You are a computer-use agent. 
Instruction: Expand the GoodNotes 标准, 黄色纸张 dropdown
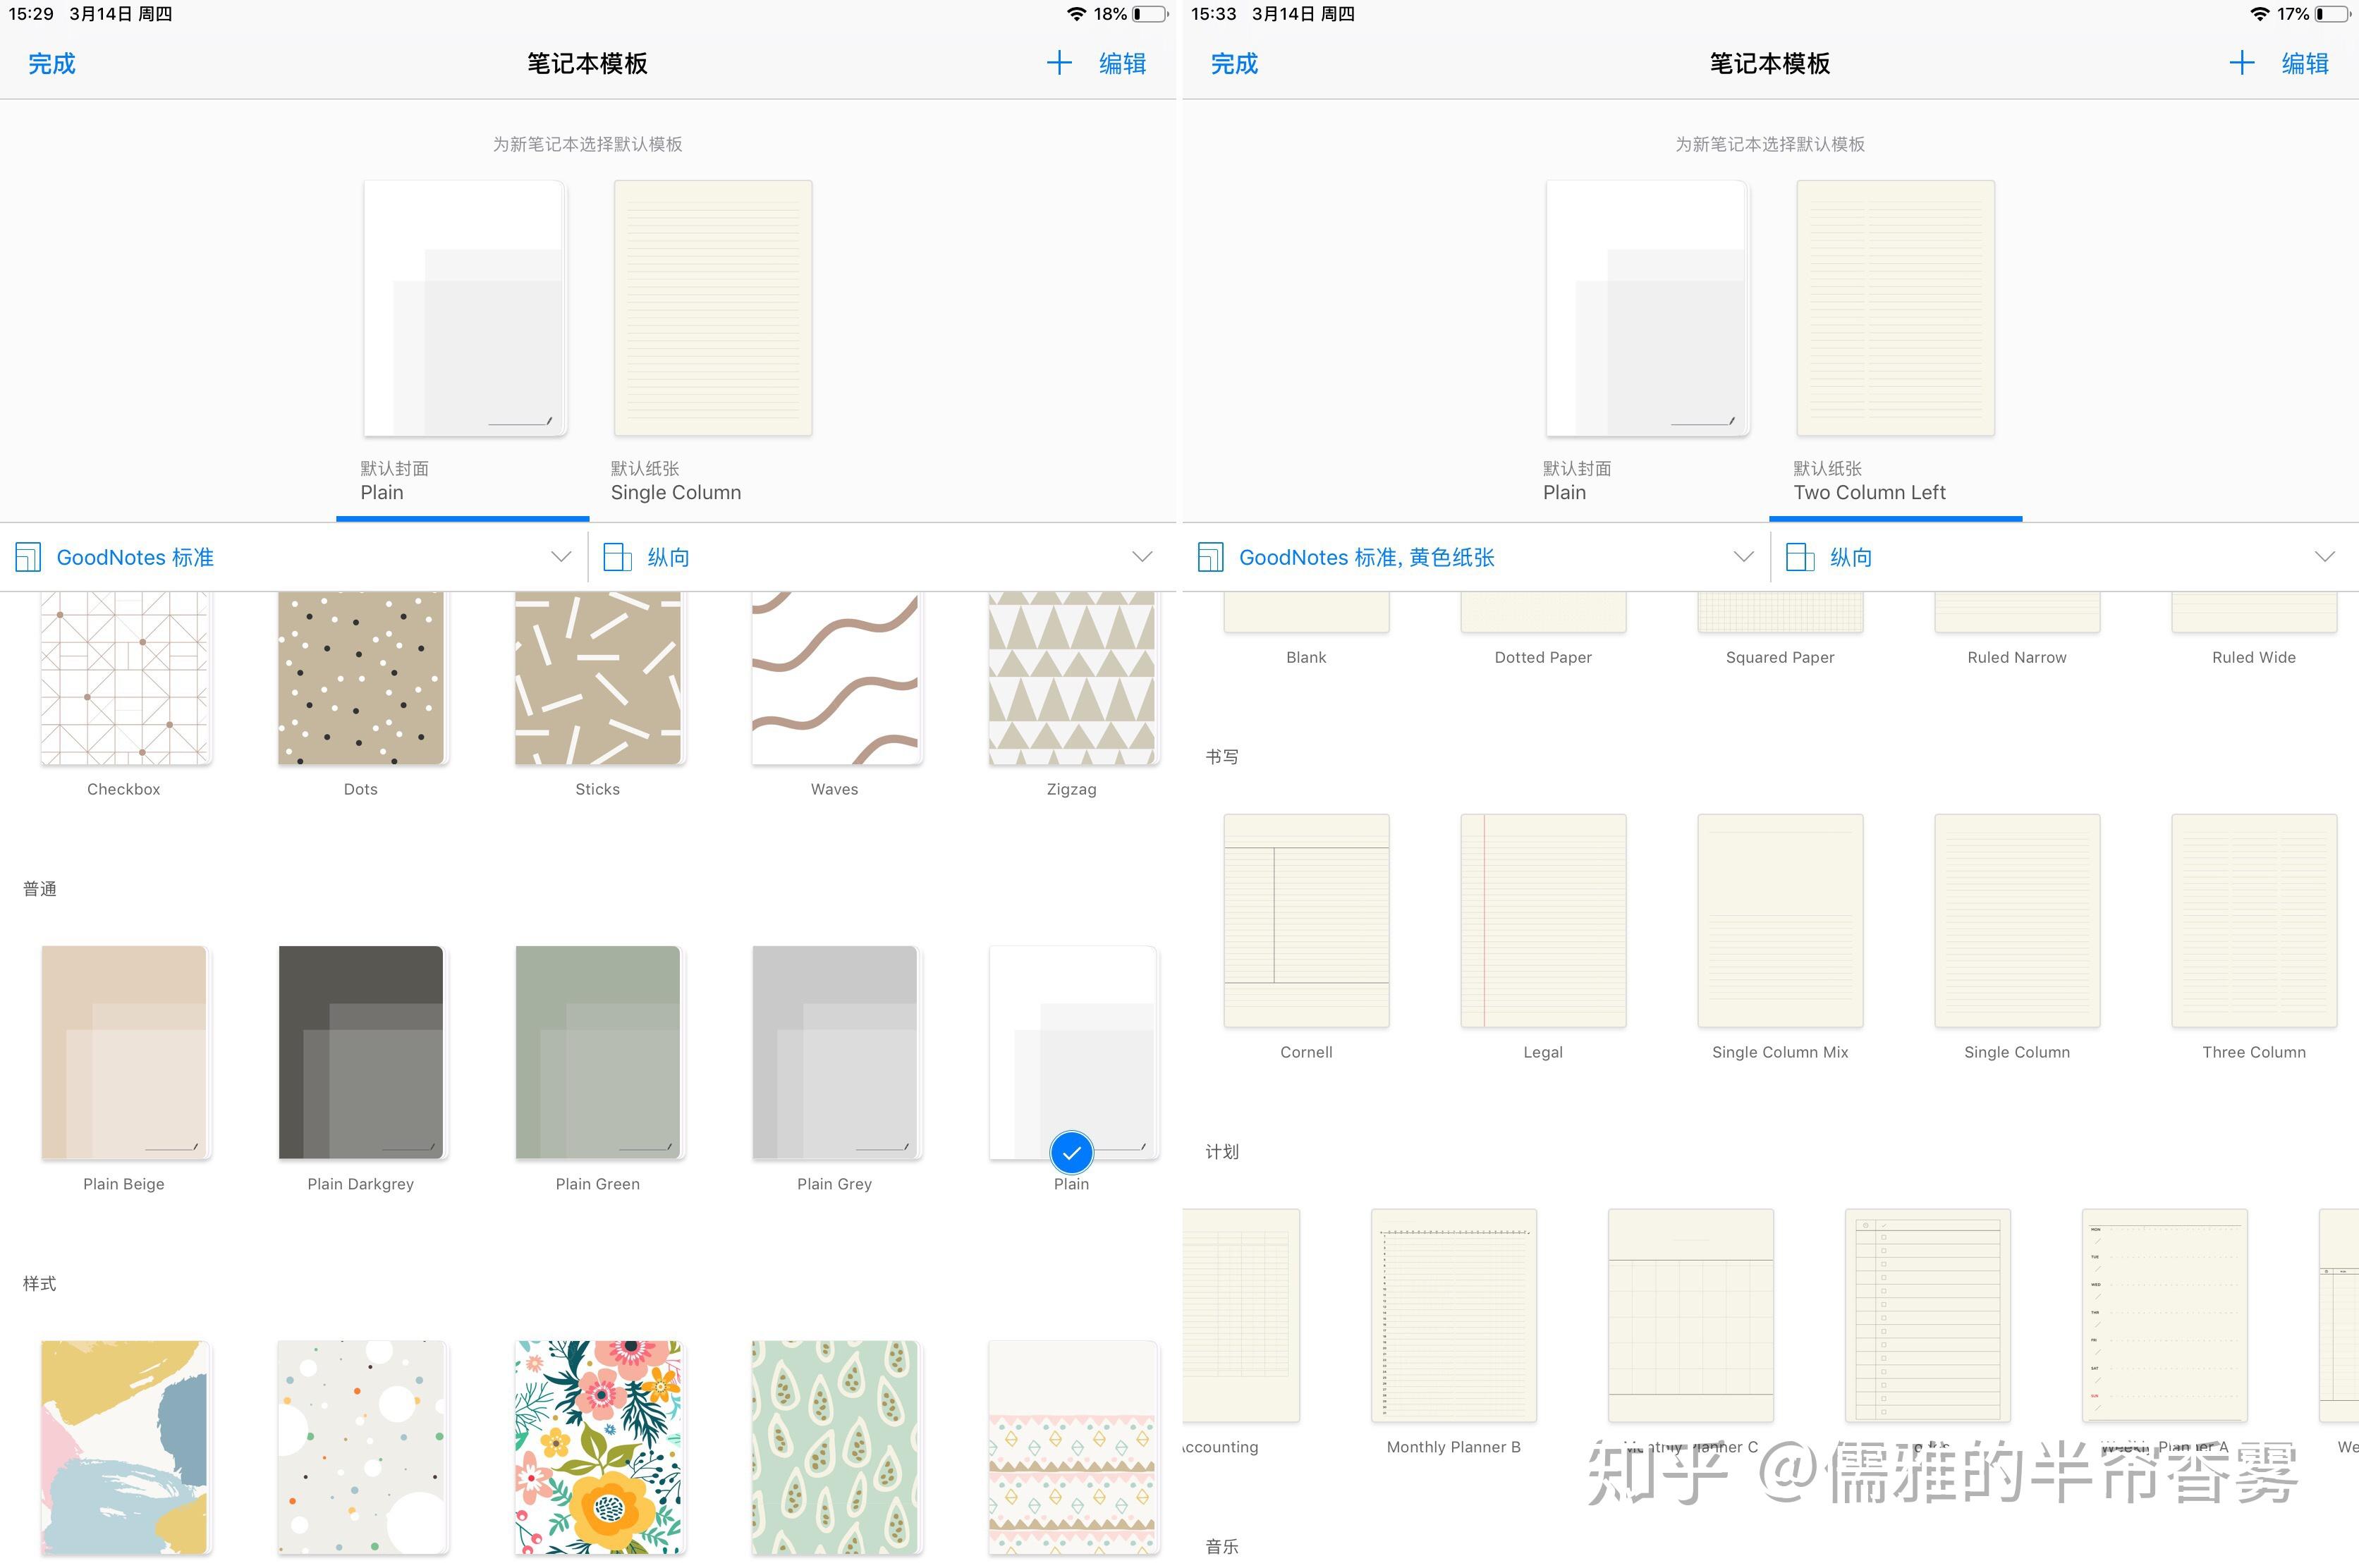pos(1744,557)
